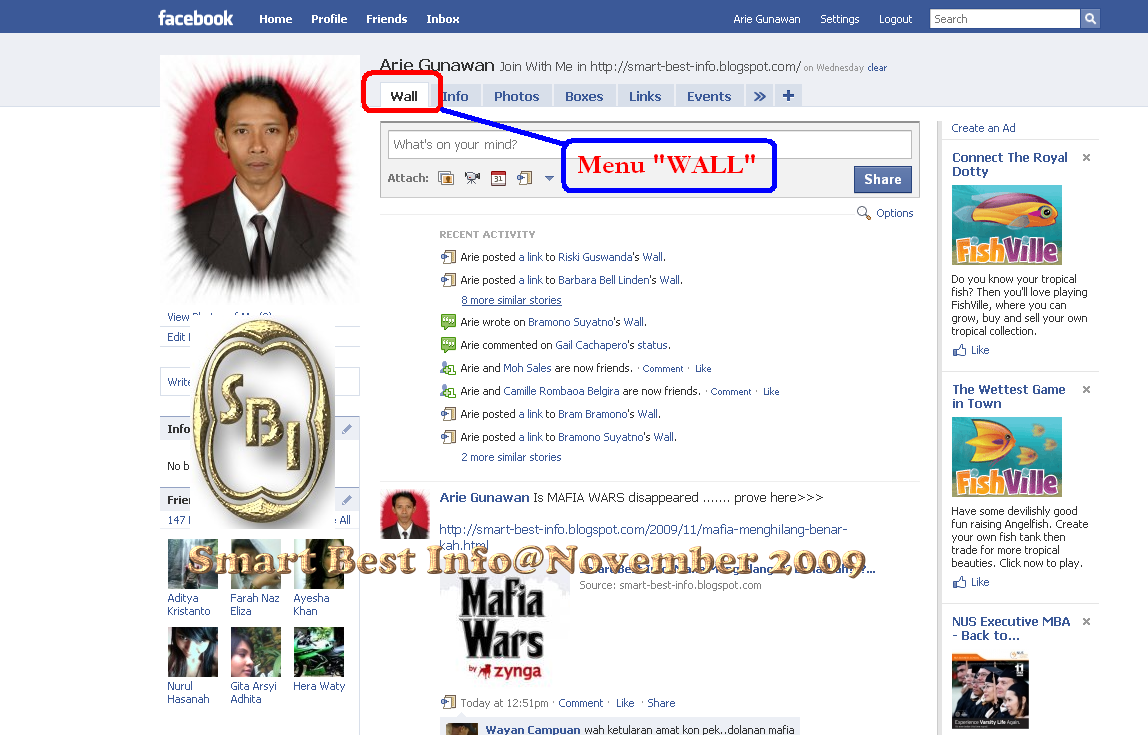Go to Home in top bar
The height and width of the screenshot is (735, 1148).
tap(275, 19)
